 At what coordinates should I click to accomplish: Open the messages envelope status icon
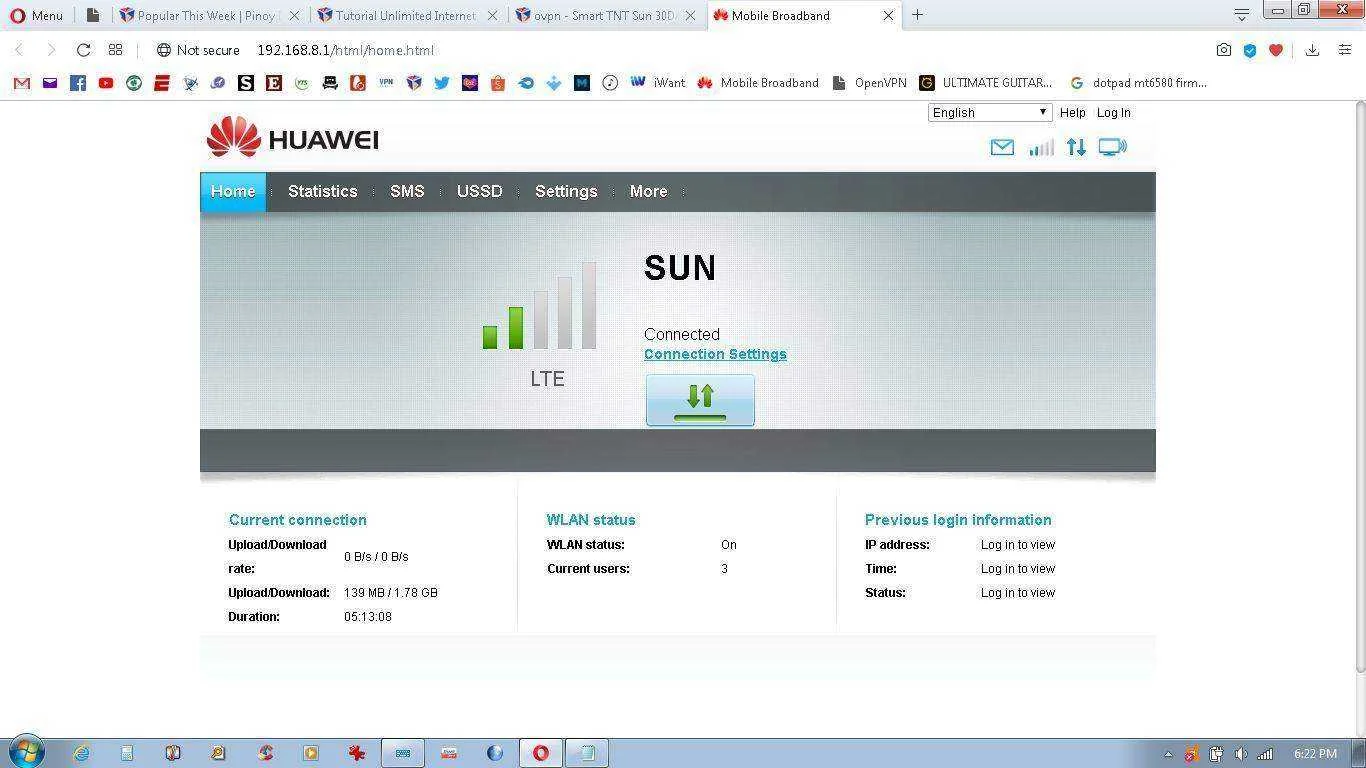click(x=1002, y=148)
